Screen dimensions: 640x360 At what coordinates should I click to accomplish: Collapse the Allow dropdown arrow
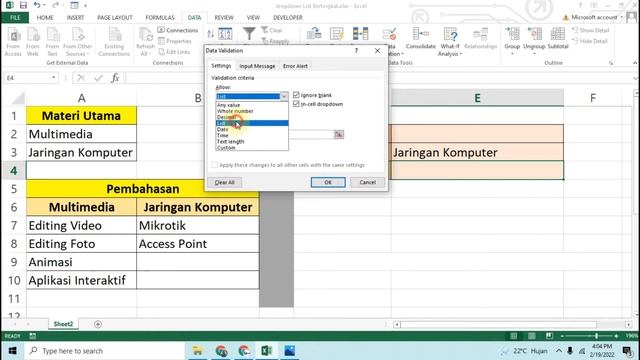point(284,96)
